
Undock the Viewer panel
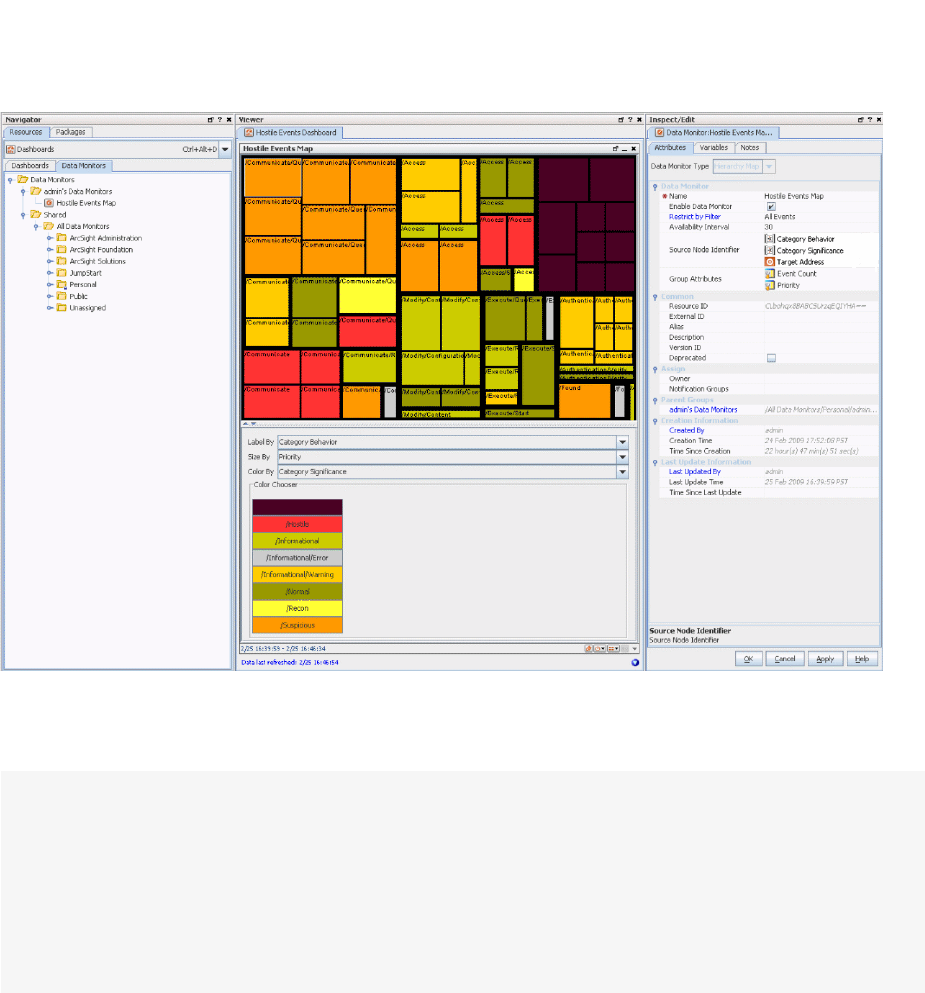pyautogui.click(x=621, y=120)
